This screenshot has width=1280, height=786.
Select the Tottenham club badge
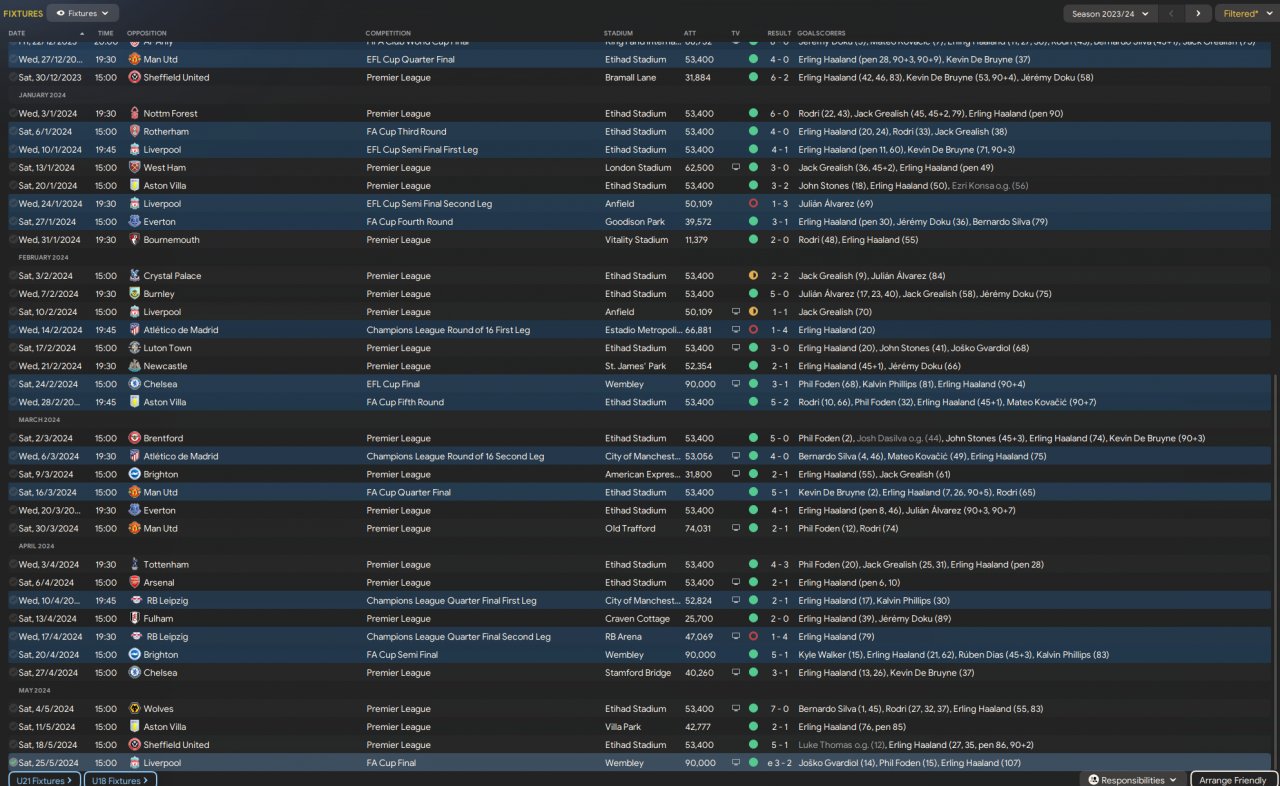(134, 565)
